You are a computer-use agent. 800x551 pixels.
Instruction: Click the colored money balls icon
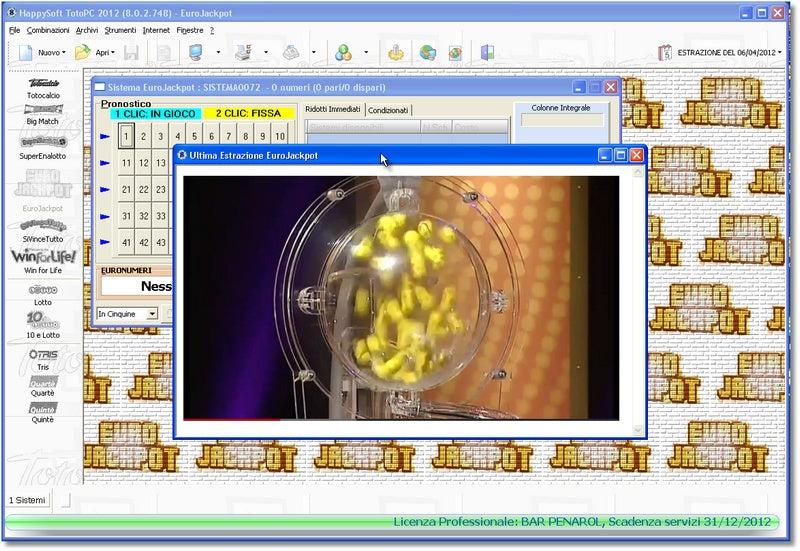[x=343, y=53]
